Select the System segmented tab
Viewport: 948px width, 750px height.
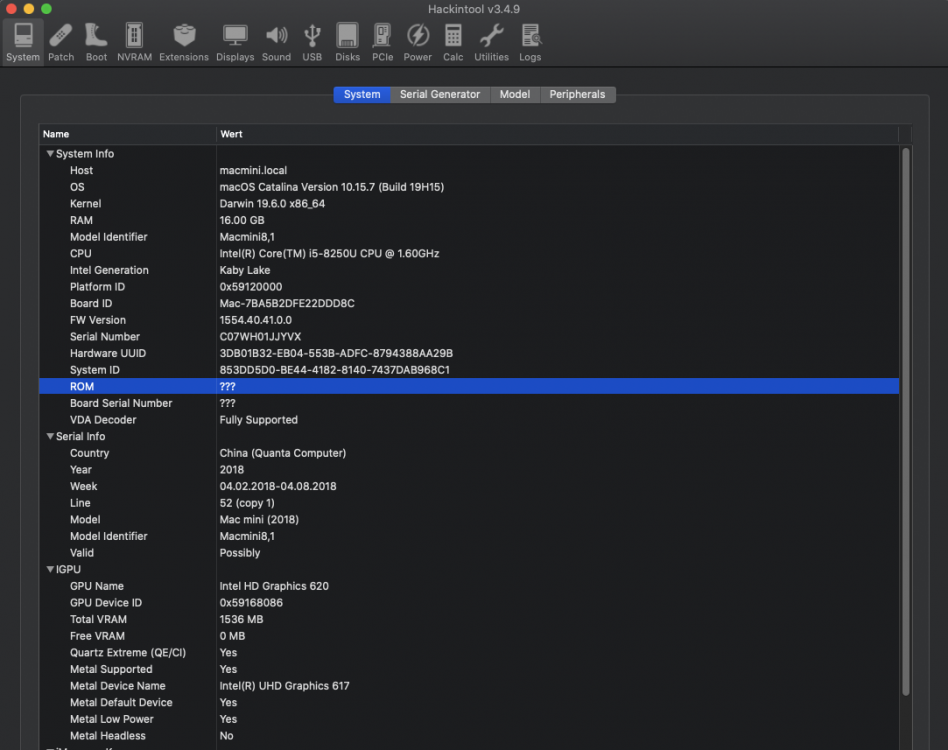(362, 94)
